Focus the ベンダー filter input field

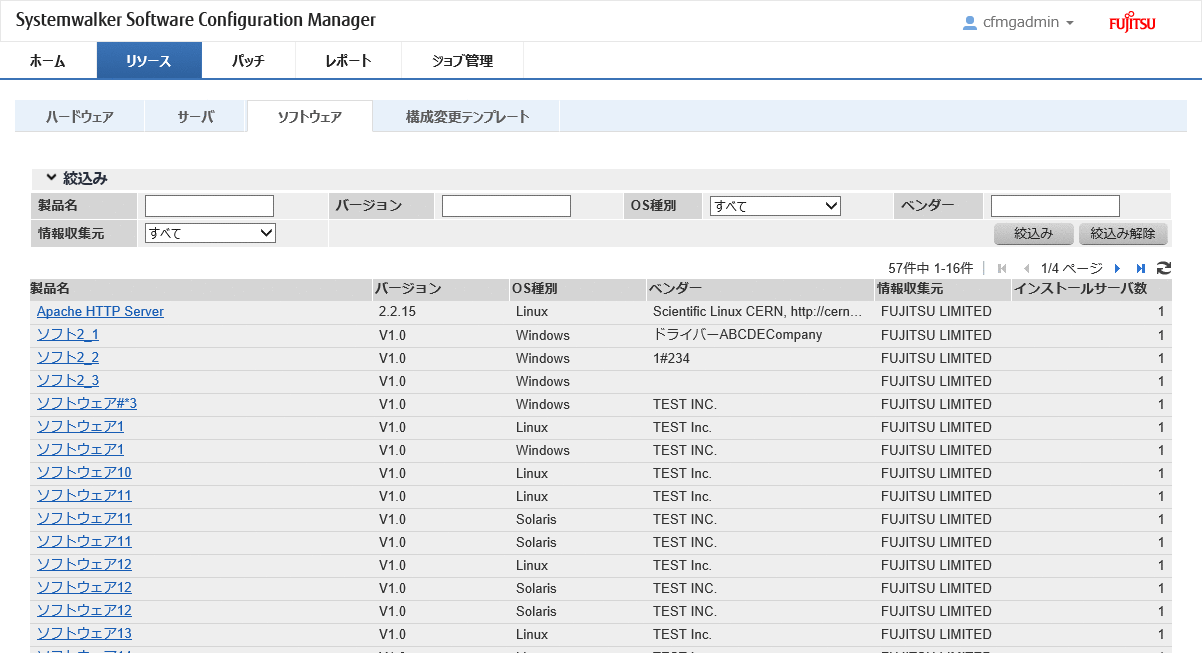(x=1055, y=206)
